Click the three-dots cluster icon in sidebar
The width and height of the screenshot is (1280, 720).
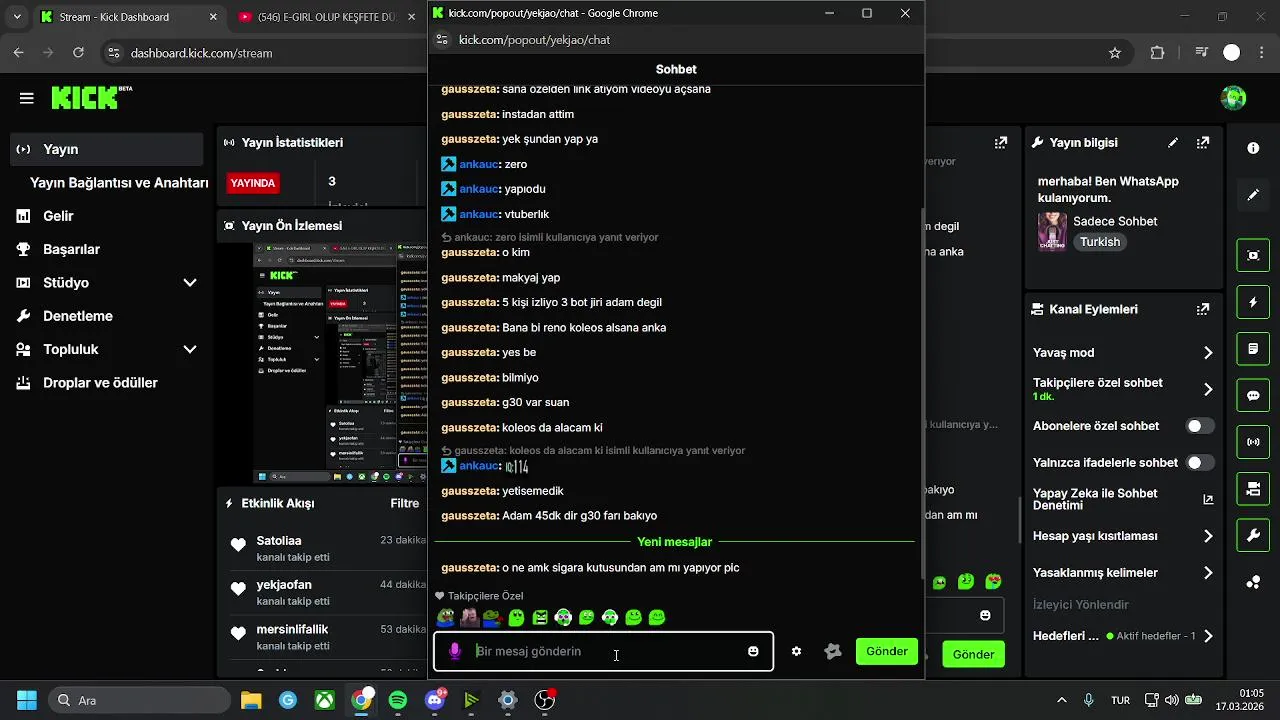click(x=1253, y=582)
